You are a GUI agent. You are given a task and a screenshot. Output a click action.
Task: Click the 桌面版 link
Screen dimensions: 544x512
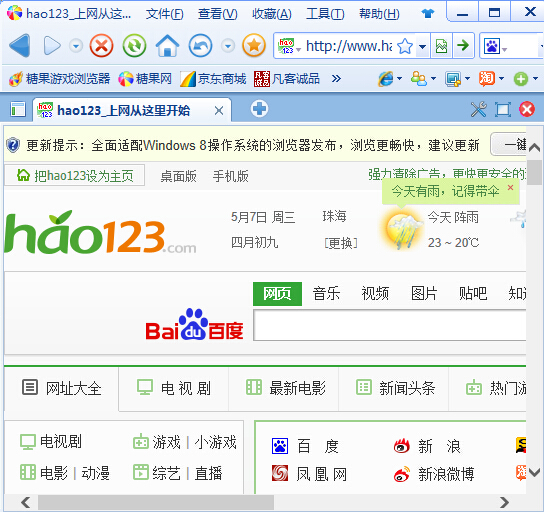(x=178, y=176)
